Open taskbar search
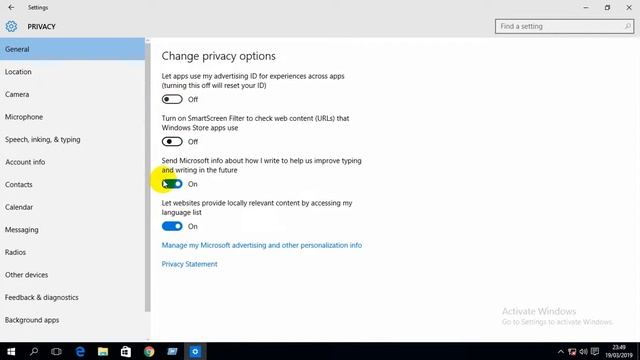 (x=34, y=351)
